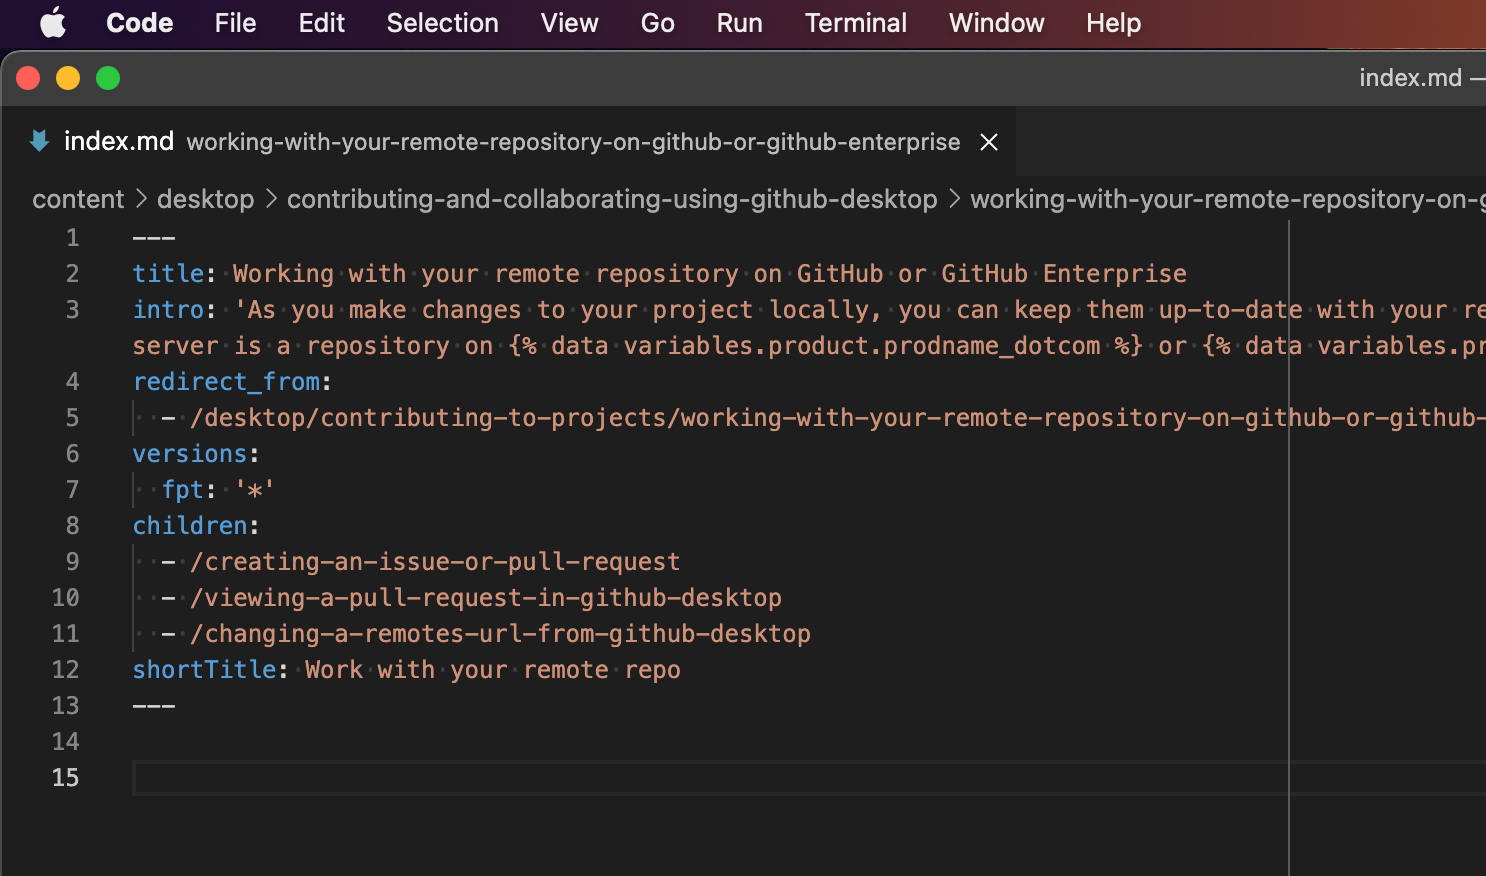Screen dimensions: 1486x876
Task: Click line number 8 in gutter
Action: point(72,526)
